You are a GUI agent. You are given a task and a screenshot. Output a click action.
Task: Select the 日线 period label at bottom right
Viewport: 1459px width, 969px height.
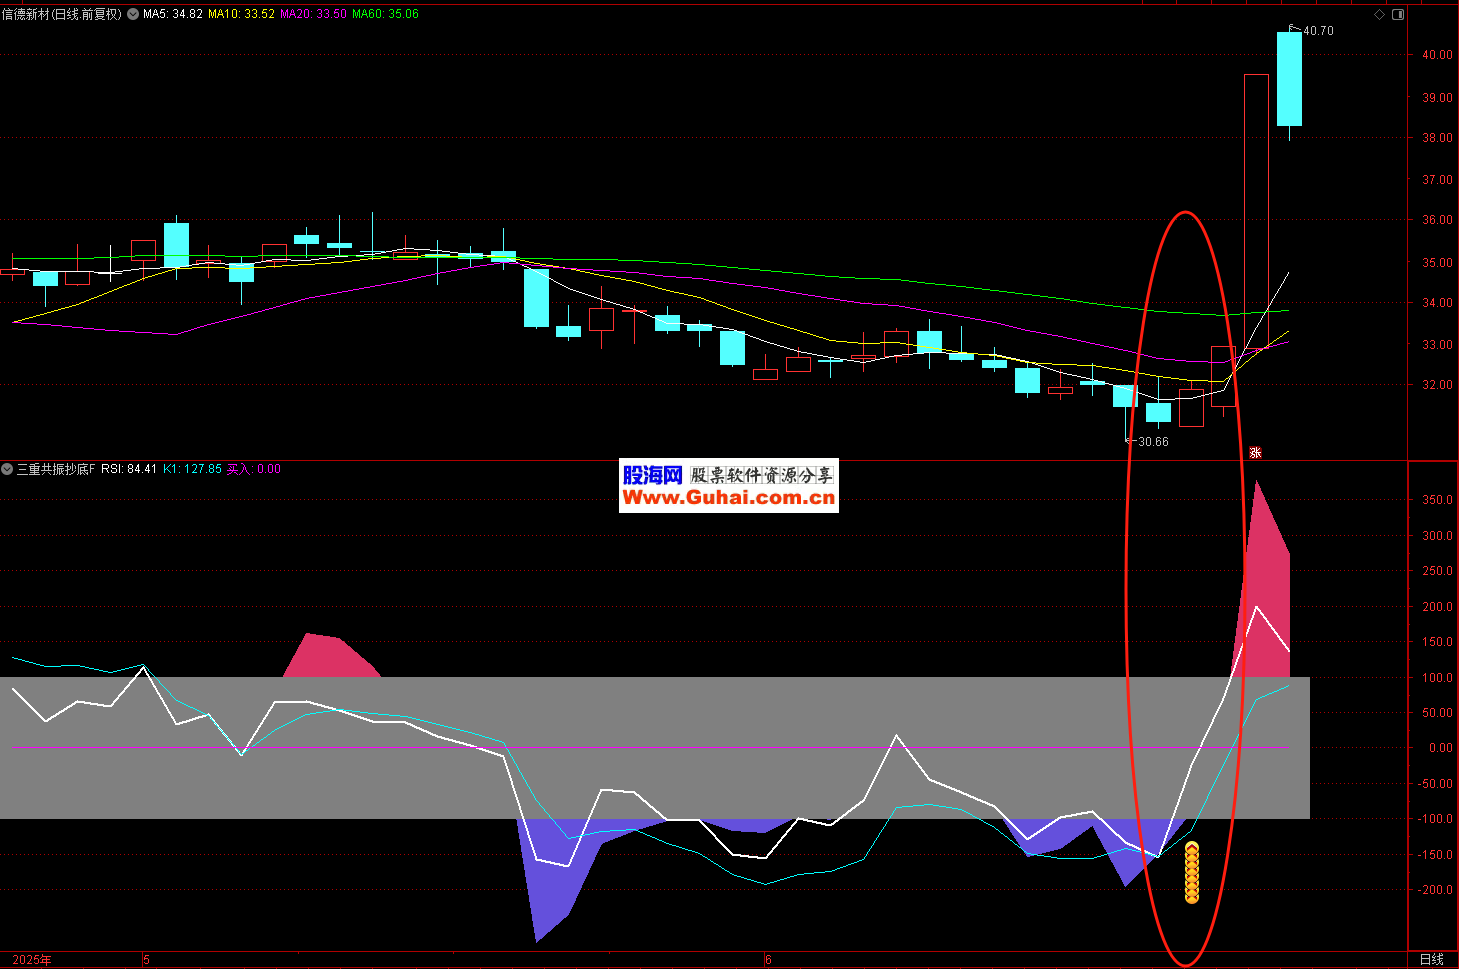[1432, 959]
